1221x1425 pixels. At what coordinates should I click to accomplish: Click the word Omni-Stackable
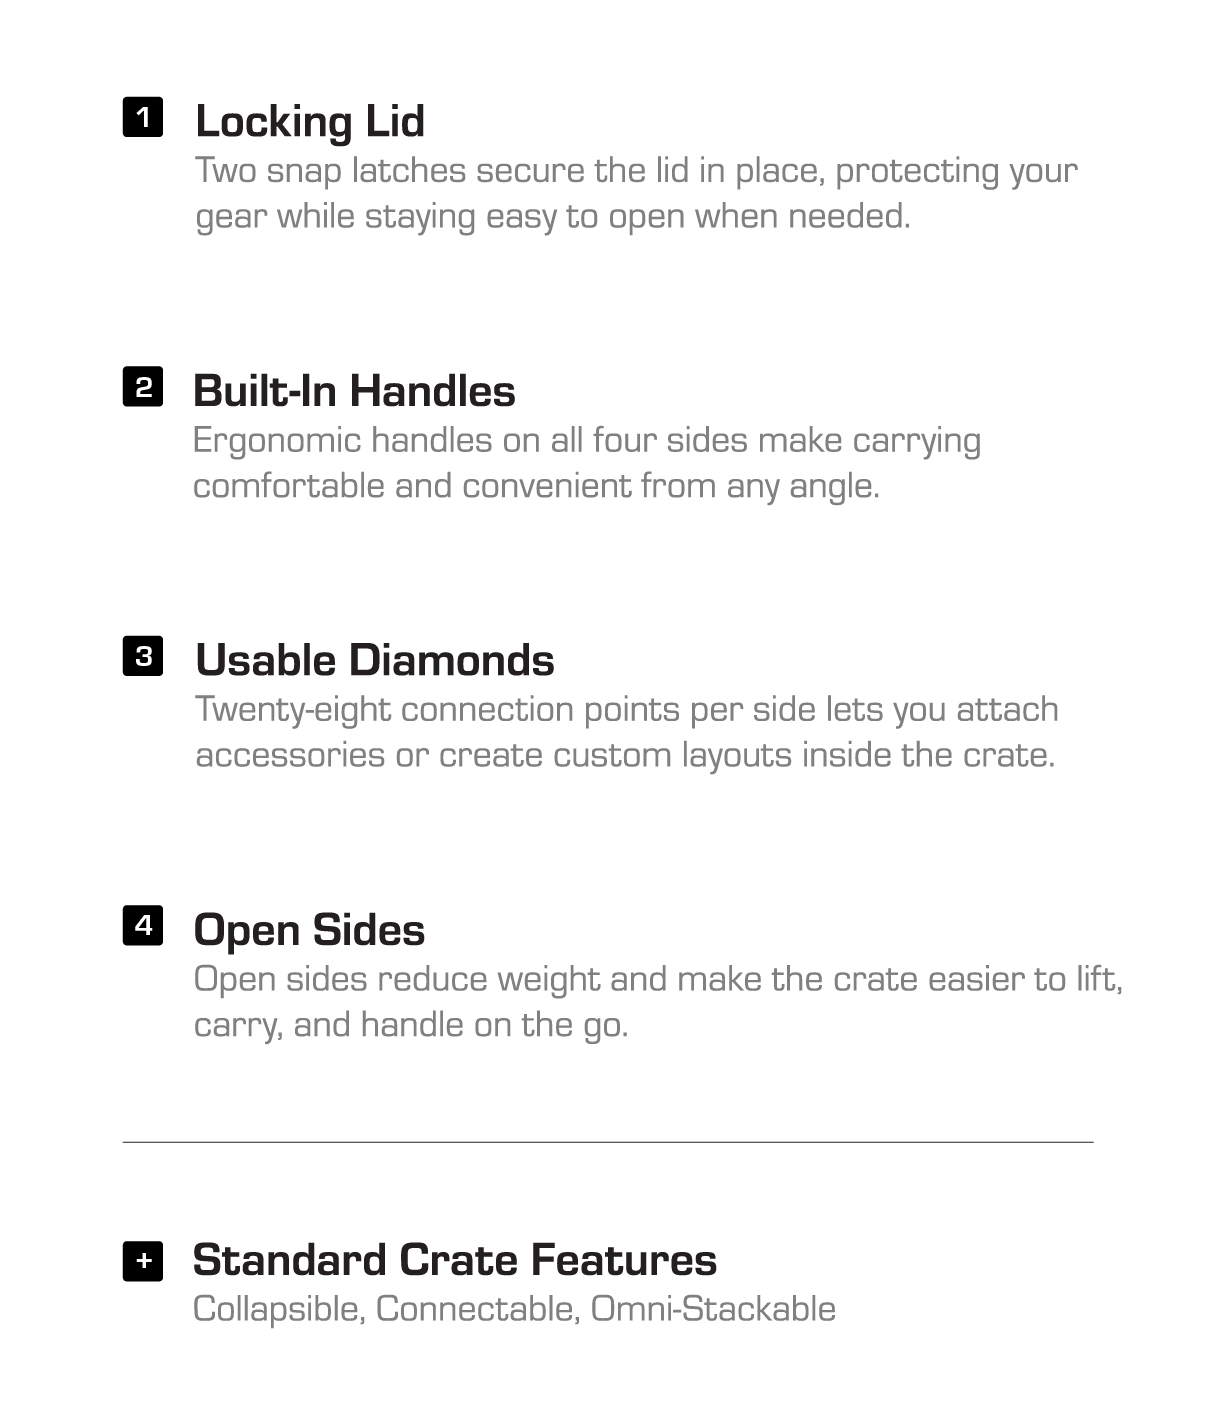pyautogui.click(x=713, y=1309)
